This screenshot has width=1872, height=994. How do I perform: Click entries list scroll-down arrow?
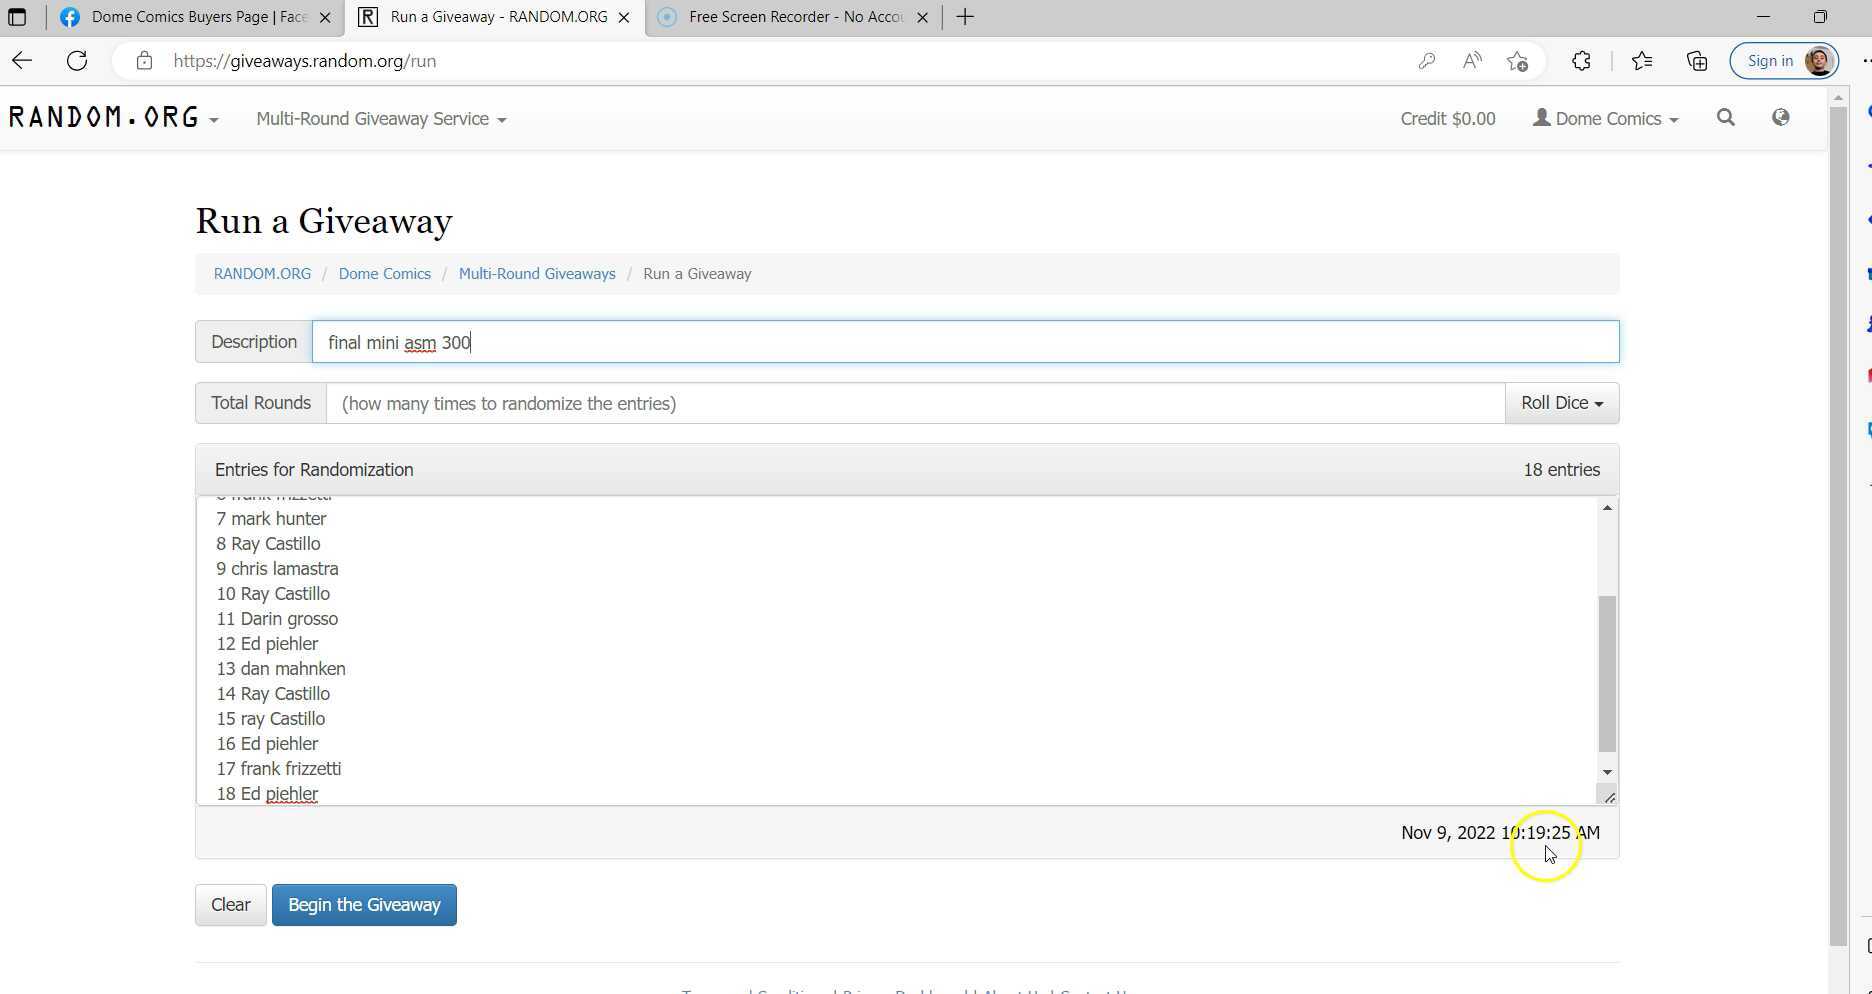pos(1607,772)
